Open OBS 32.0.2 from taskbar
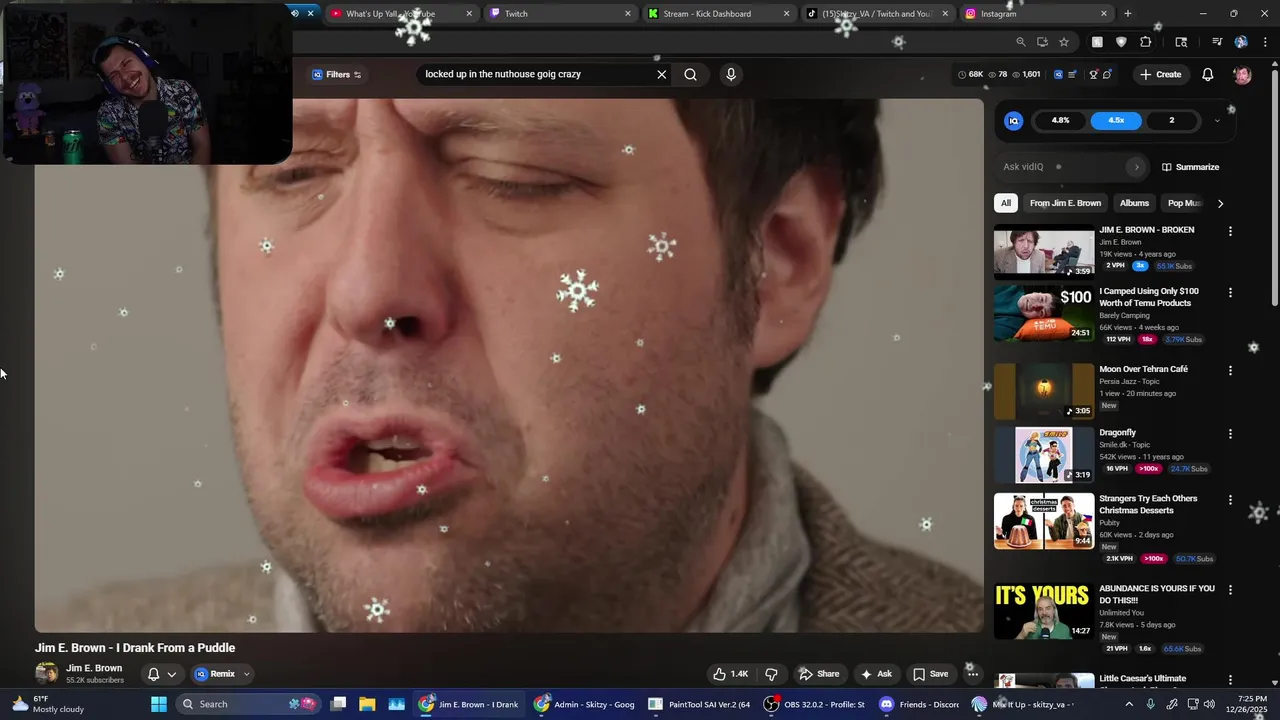 816,704
